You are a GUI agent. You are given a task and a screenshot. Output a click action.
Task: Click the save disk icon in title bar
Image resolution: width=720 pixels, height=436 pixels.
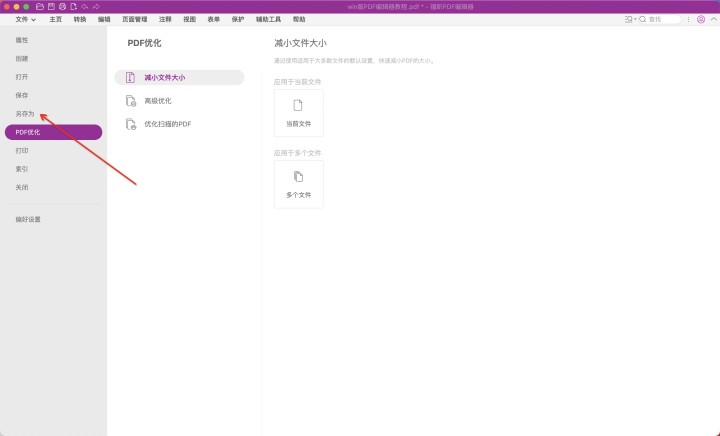pyautogui.click(x=50, y=6)
